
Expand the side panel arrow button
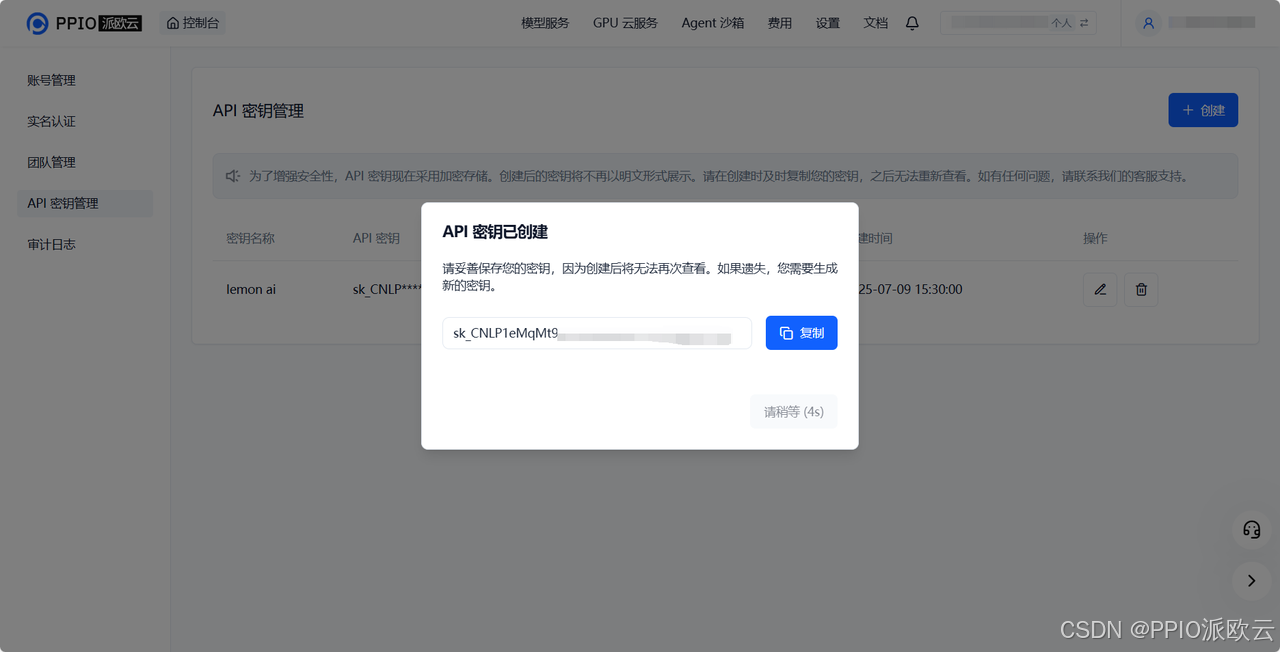pyautogui.click(x=1251, y=580)
